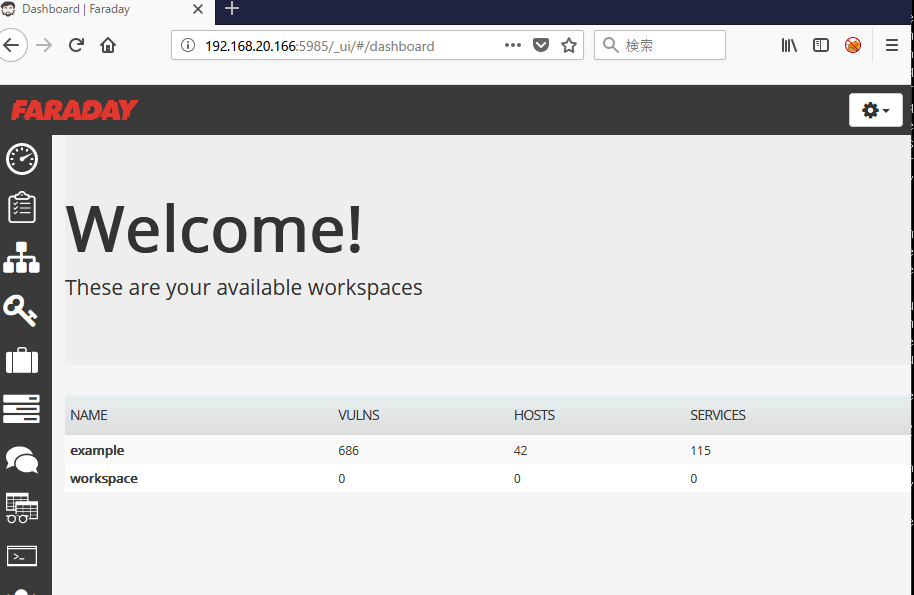Click the 115 services value
Screen dimensions: 914x595
[x=701, y=450]
